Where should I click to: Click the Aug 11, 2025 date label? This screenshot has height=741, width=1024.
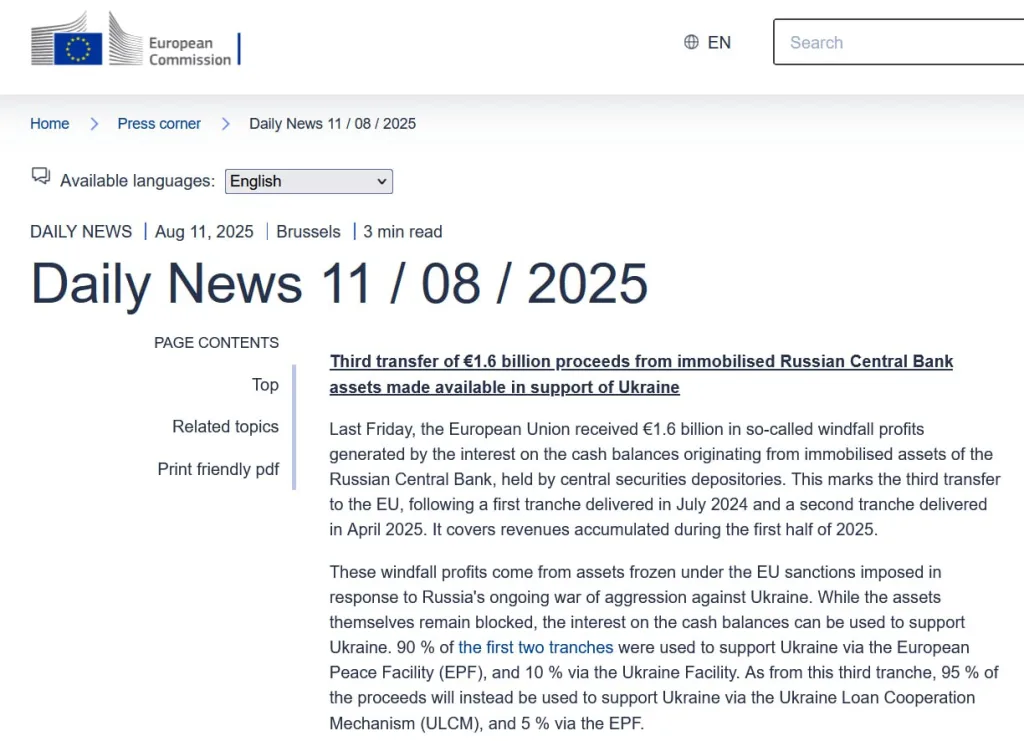(204, 232)
